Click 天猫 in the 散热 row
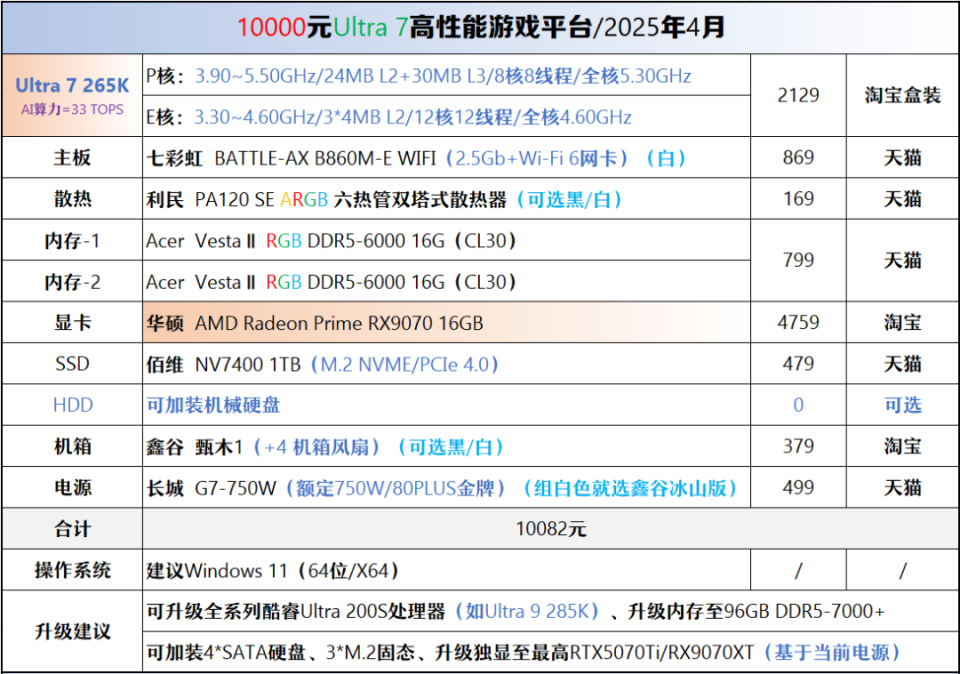The height and width of the screenshot is (674, 960). [x=902, y=198]
